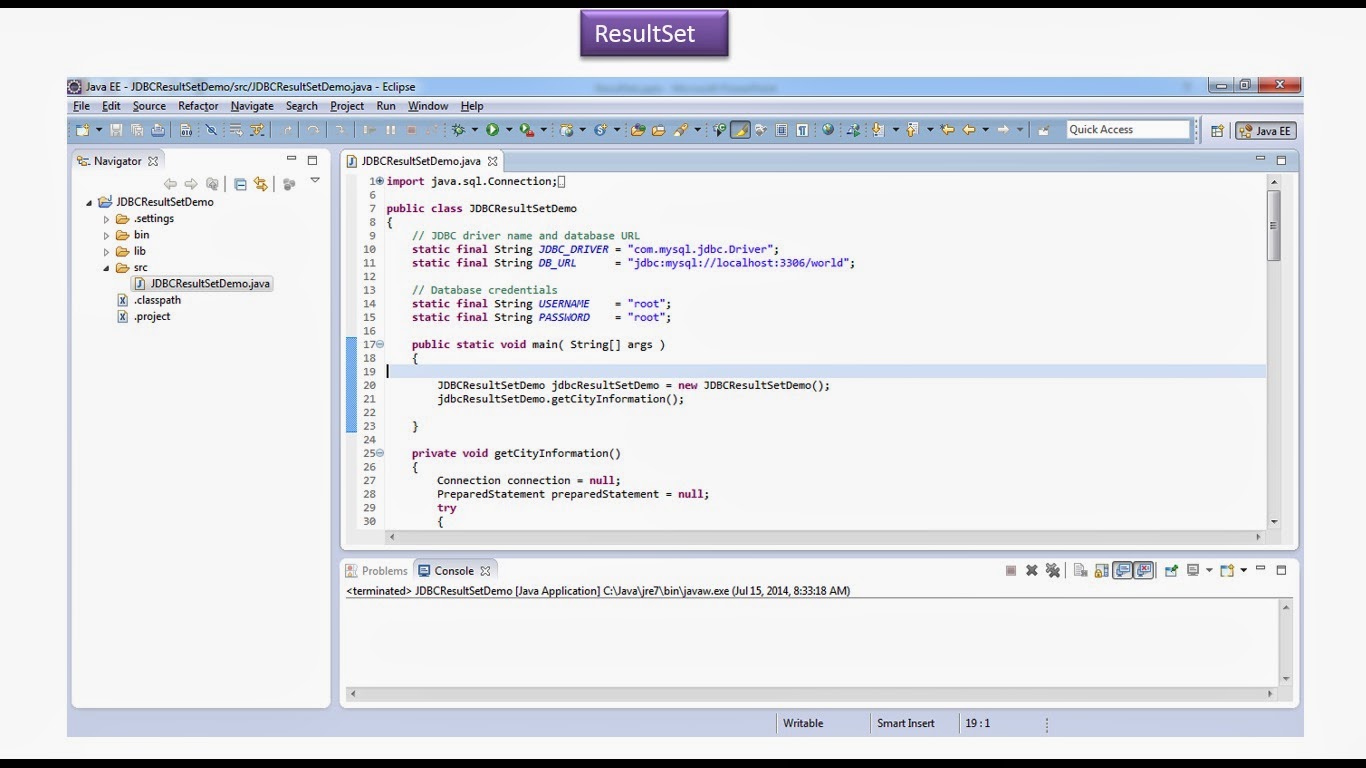The width and height of the screenshot is (1366, 768).
Task: Click the Java EE perspective button
Action: coord(1264,130)
